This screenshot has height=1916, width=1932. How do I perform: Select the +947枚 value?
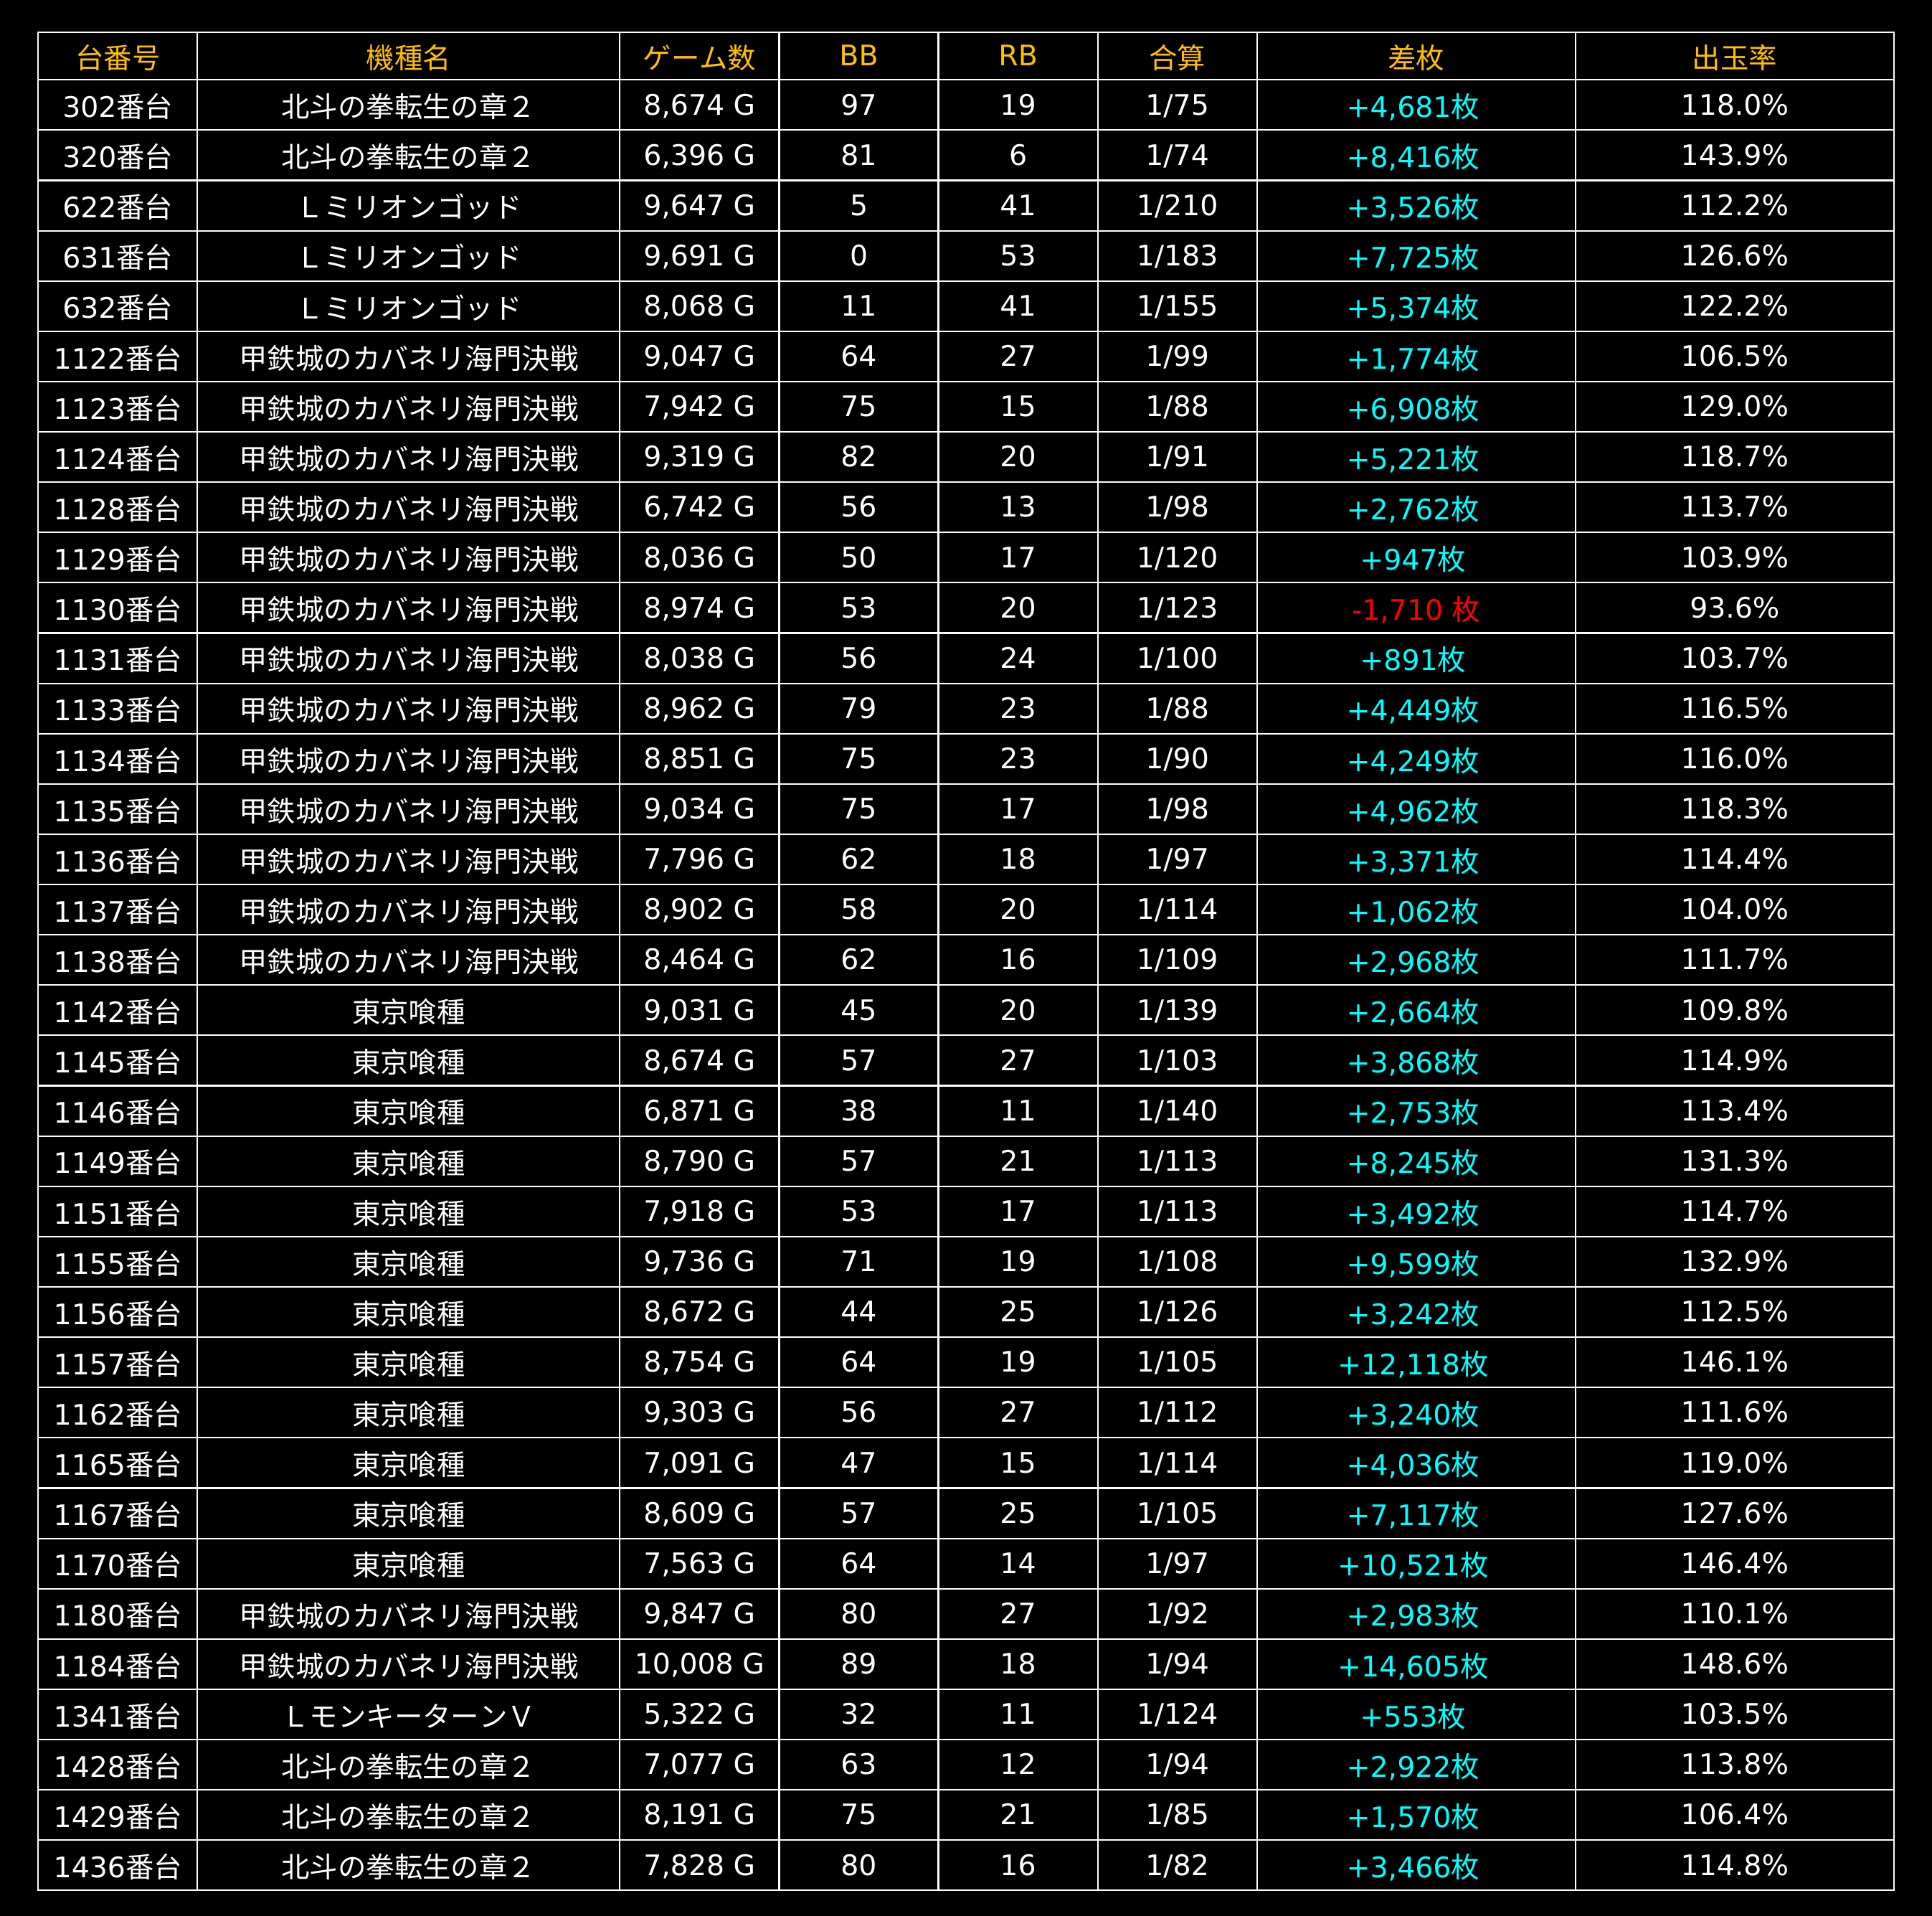[x=1413, y=558]
